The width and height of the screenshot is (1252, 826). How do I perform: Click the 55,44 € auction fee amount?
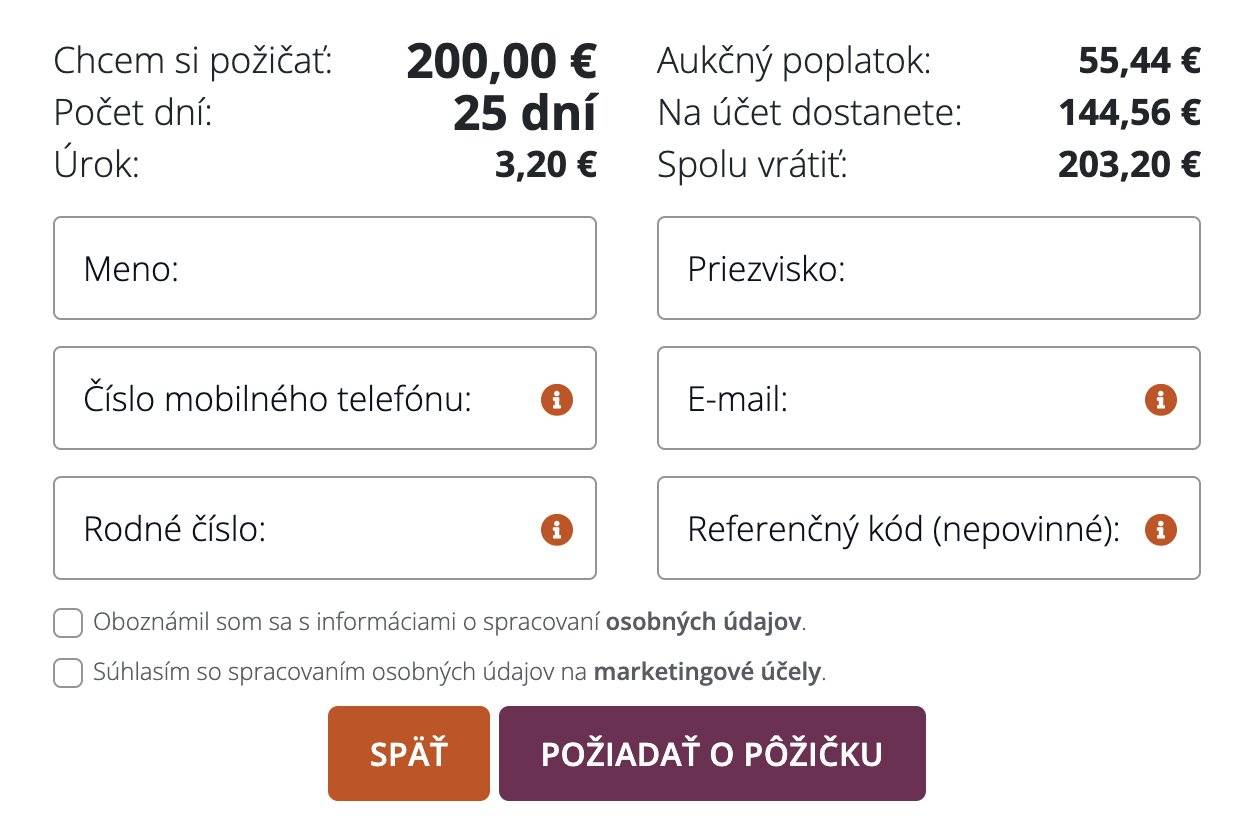coord(1139,62)
